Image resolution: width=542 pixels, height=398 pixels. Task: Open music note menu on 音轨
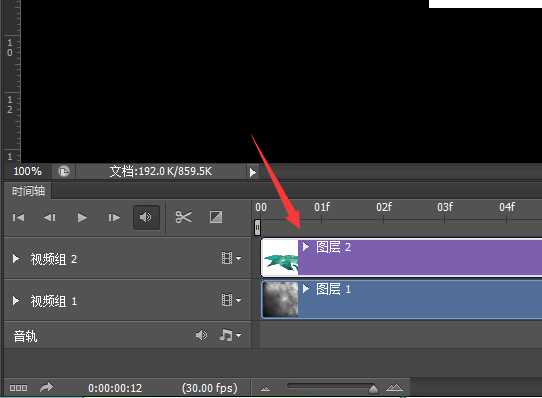click(x=230, y=335)
